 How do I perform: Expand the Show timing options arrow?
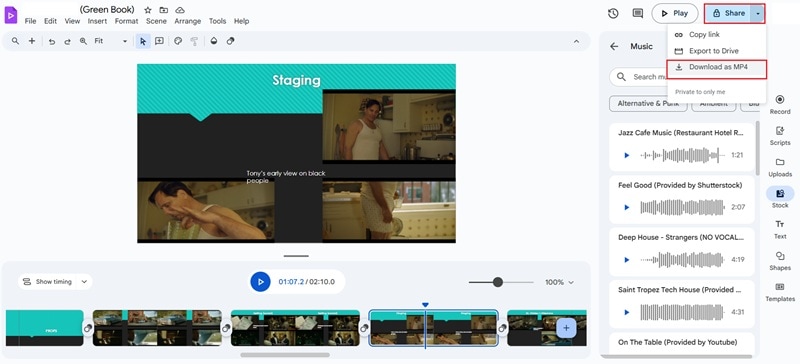[x=84, y=282]
